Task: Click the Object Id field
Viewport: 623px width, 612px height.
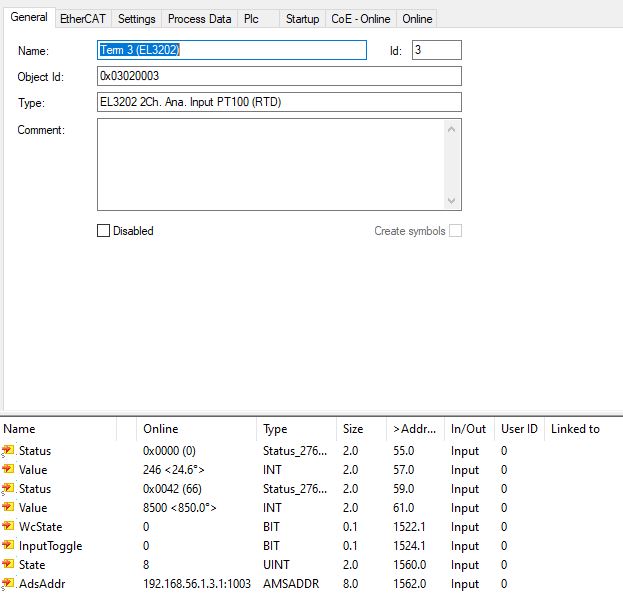Action: [x=279, y=76]
